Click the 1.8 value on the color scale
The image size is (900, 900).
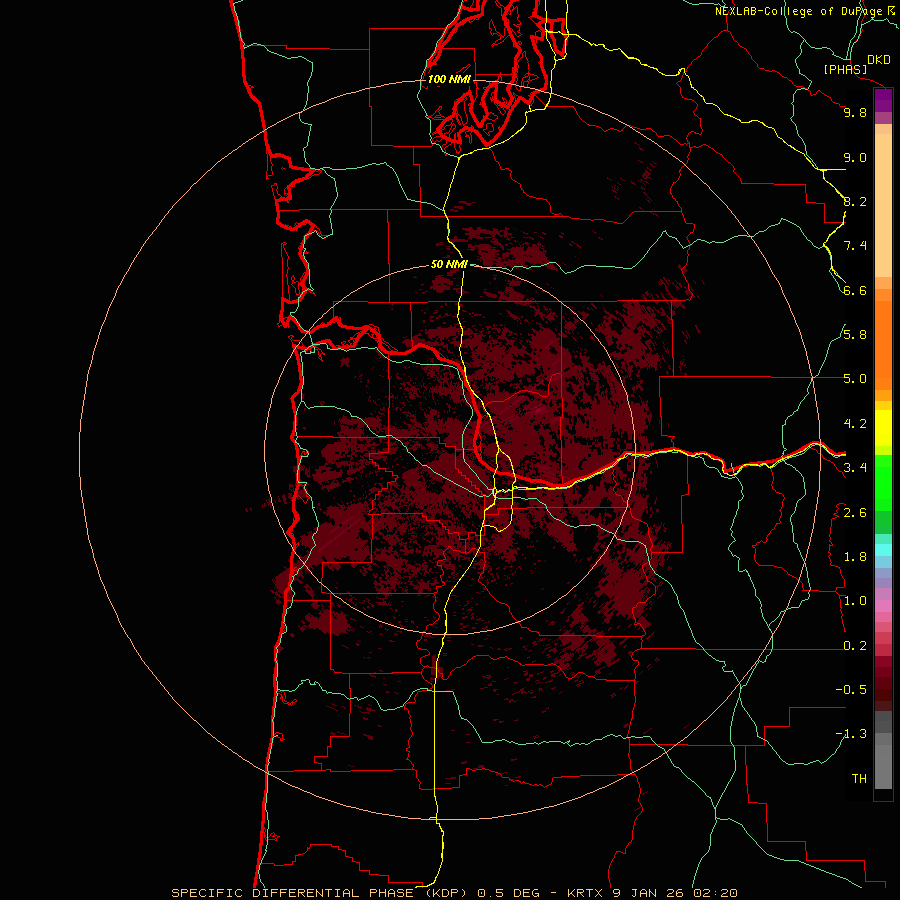tap(855, 556)
